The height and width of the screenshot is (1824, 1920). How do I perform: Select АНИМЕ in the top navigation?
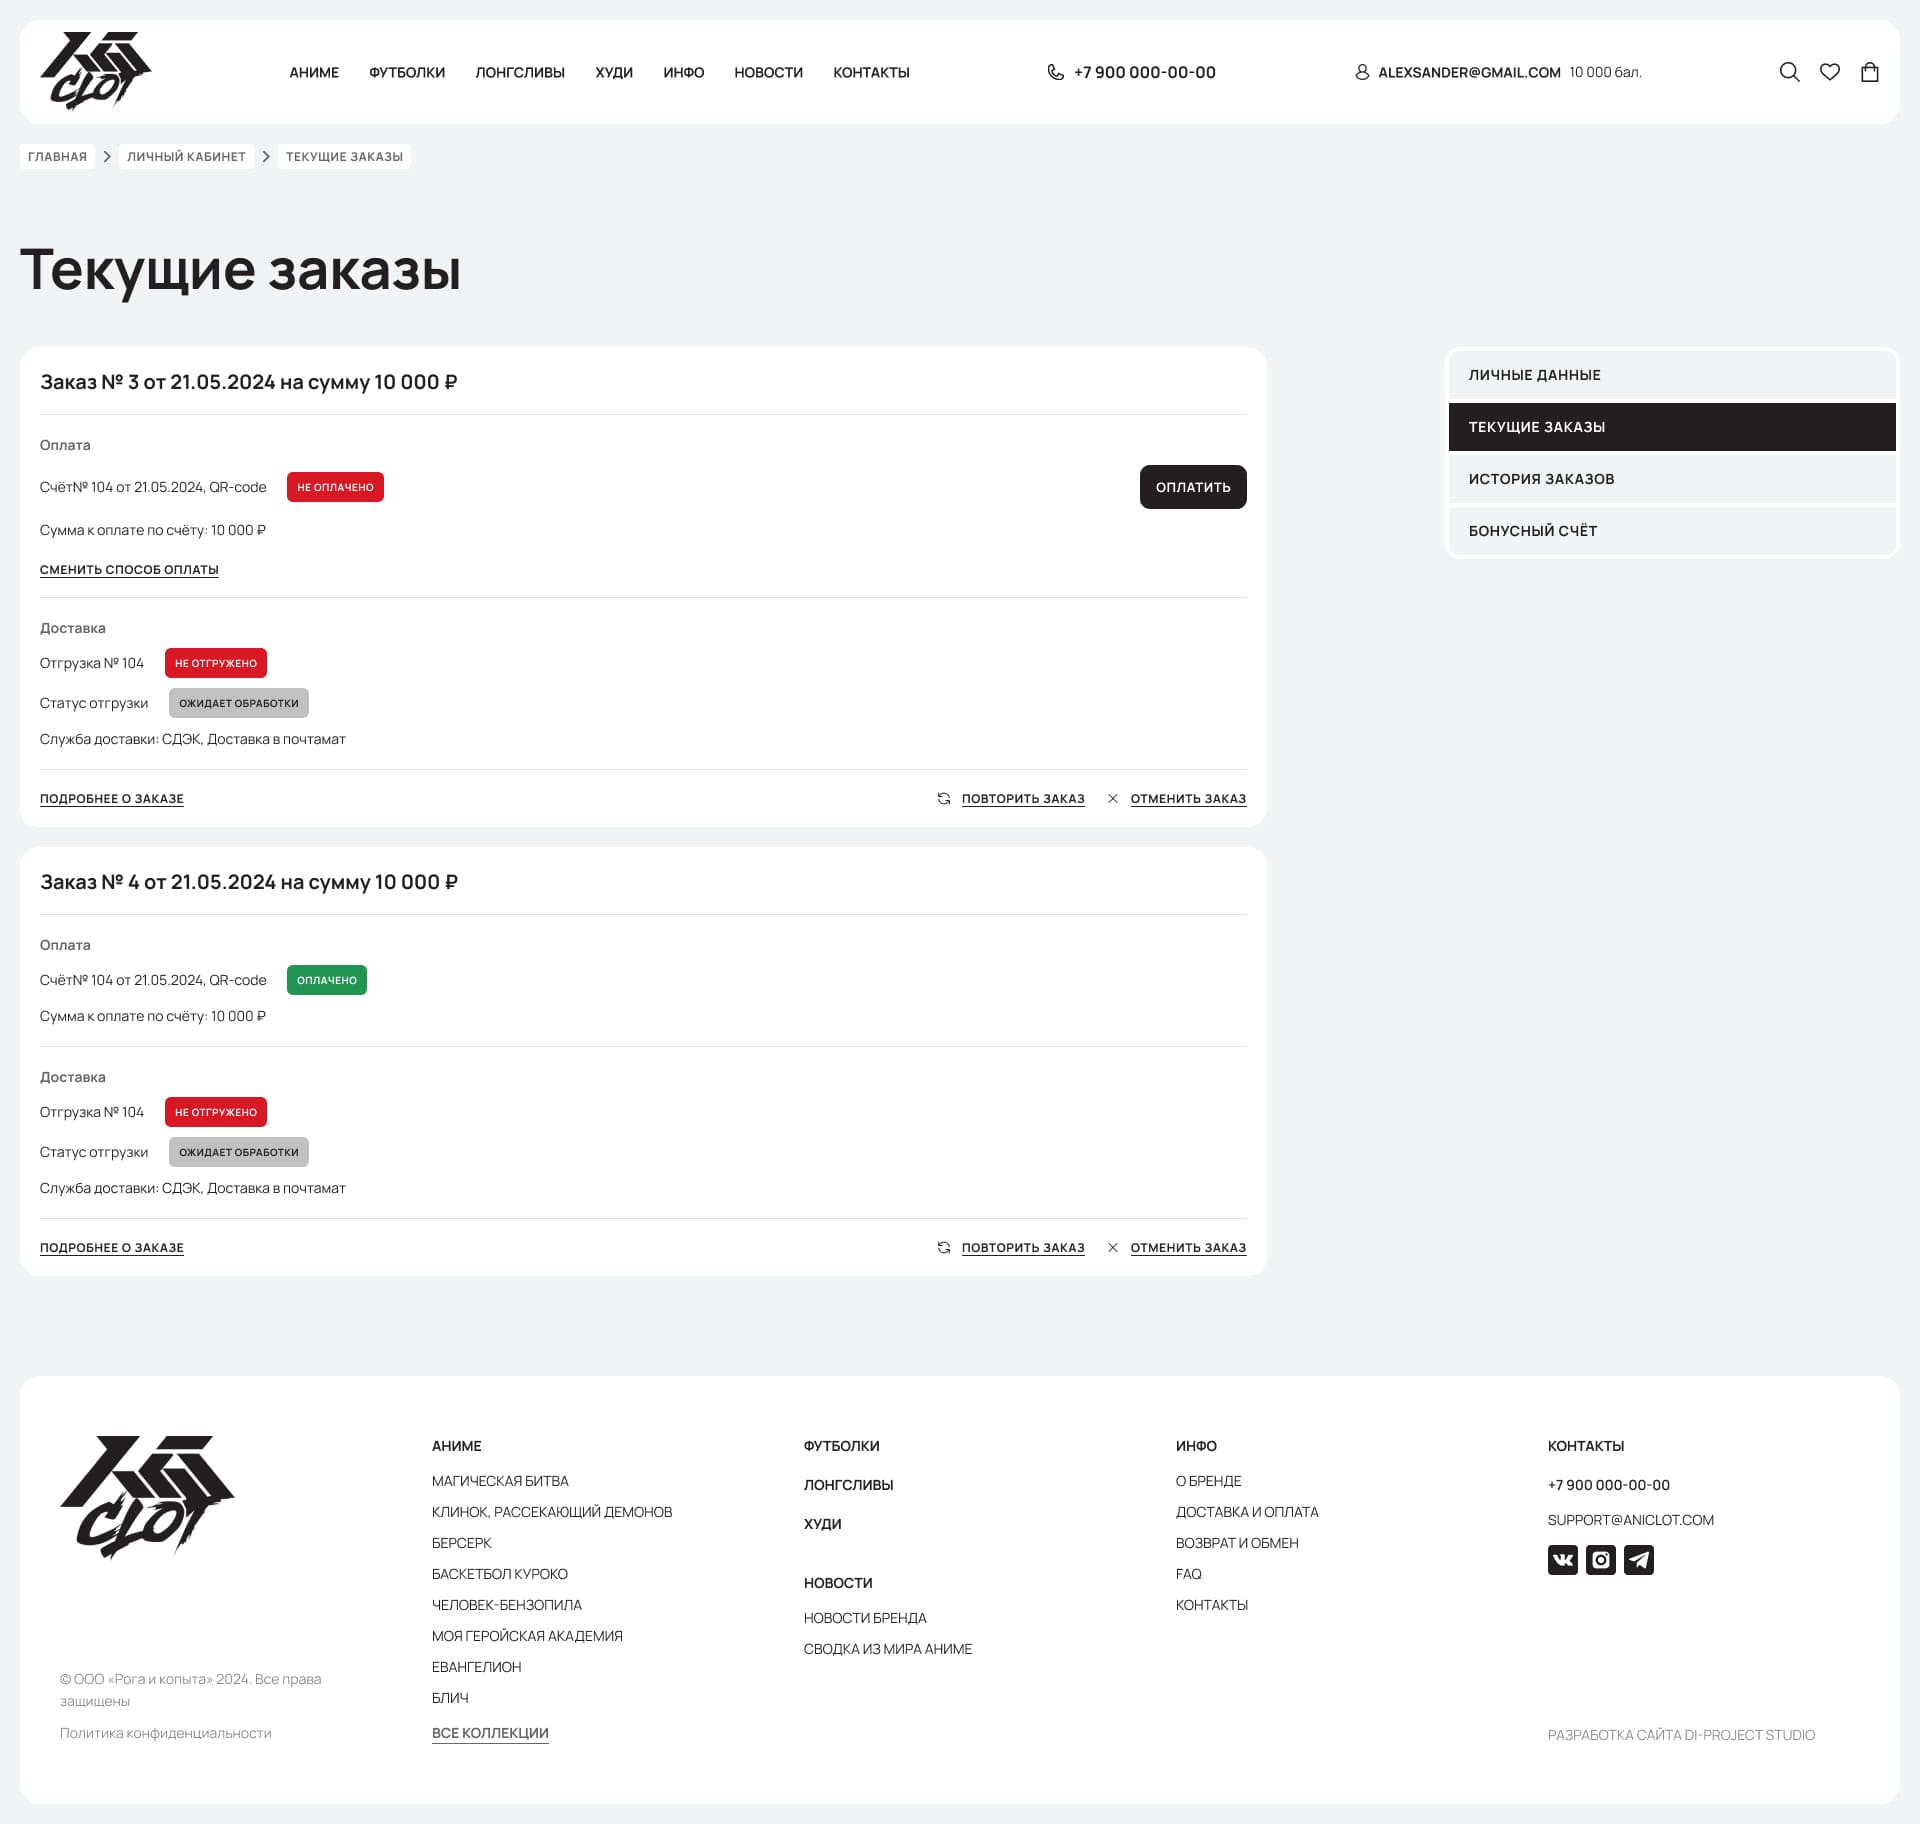314,71
